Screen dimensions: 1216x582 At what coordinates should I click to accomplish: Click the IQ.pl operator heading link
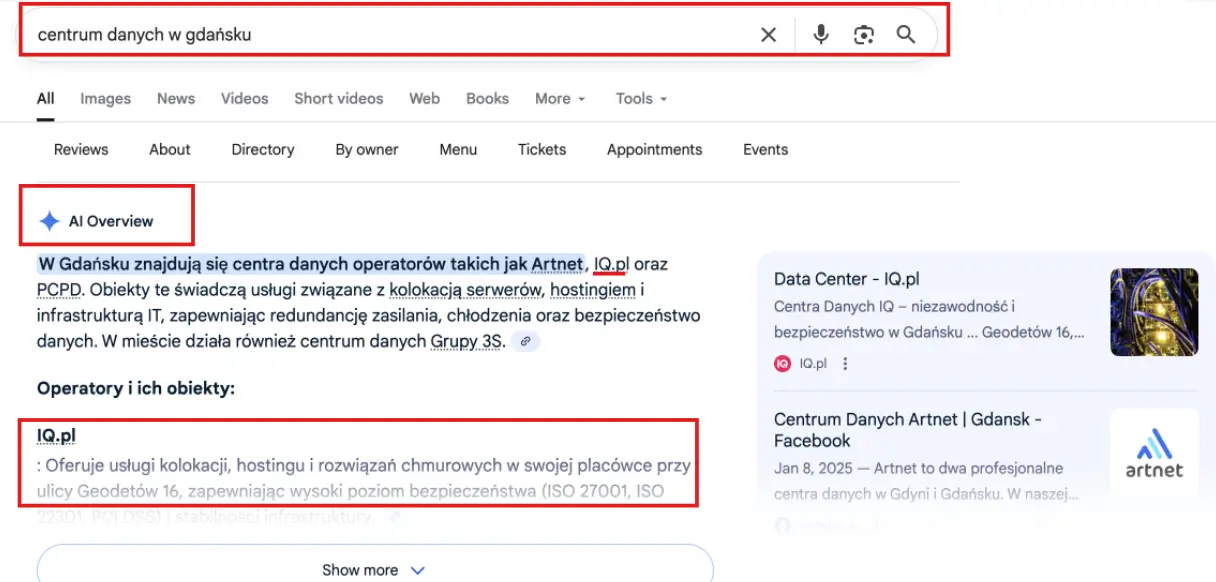pos(56,435)
